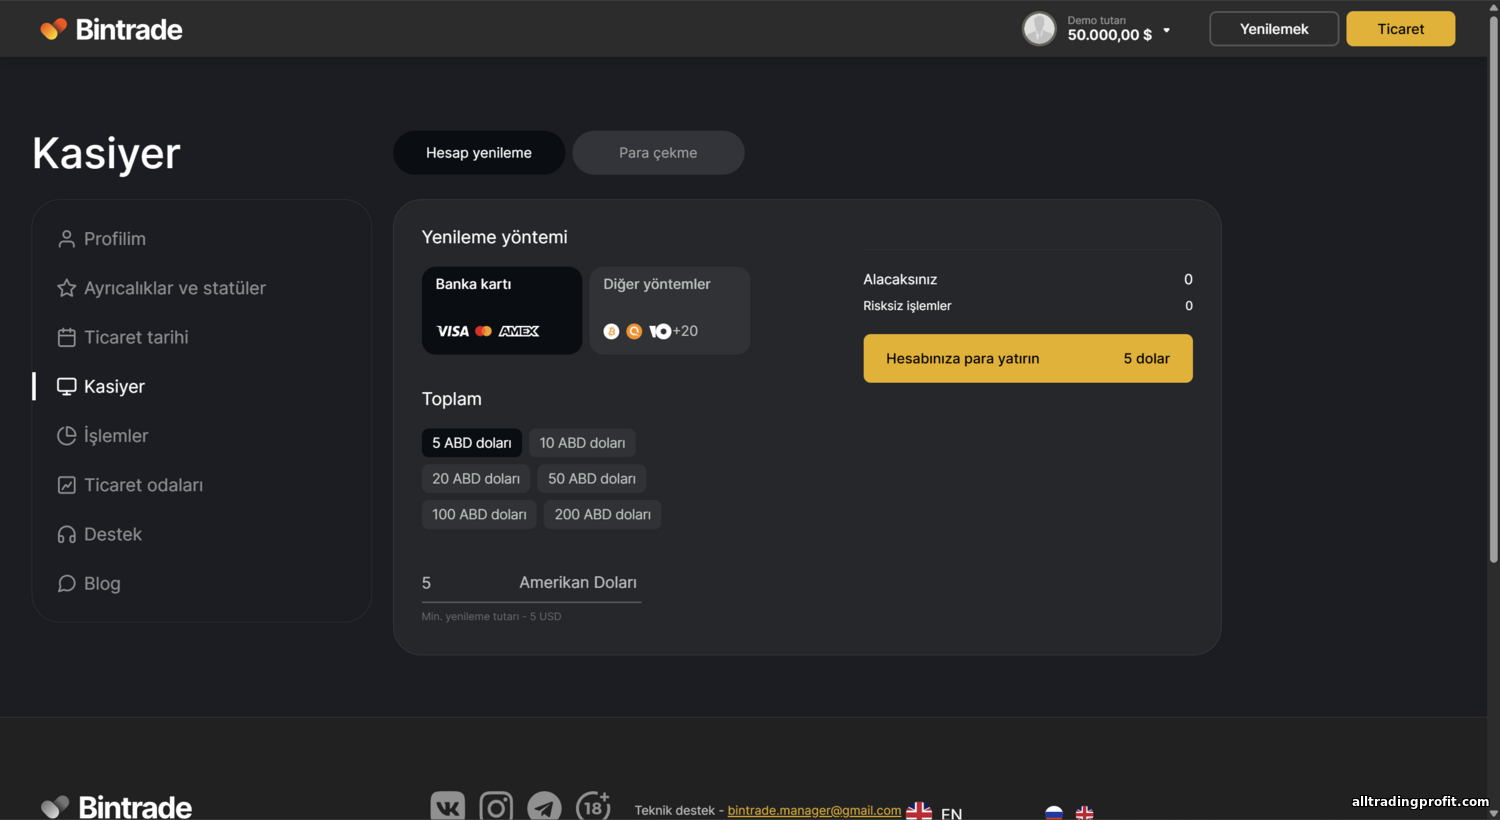The image size is (1500, 820).
Task: Click the 18+ age restriction icon
Action: (593, 806)
